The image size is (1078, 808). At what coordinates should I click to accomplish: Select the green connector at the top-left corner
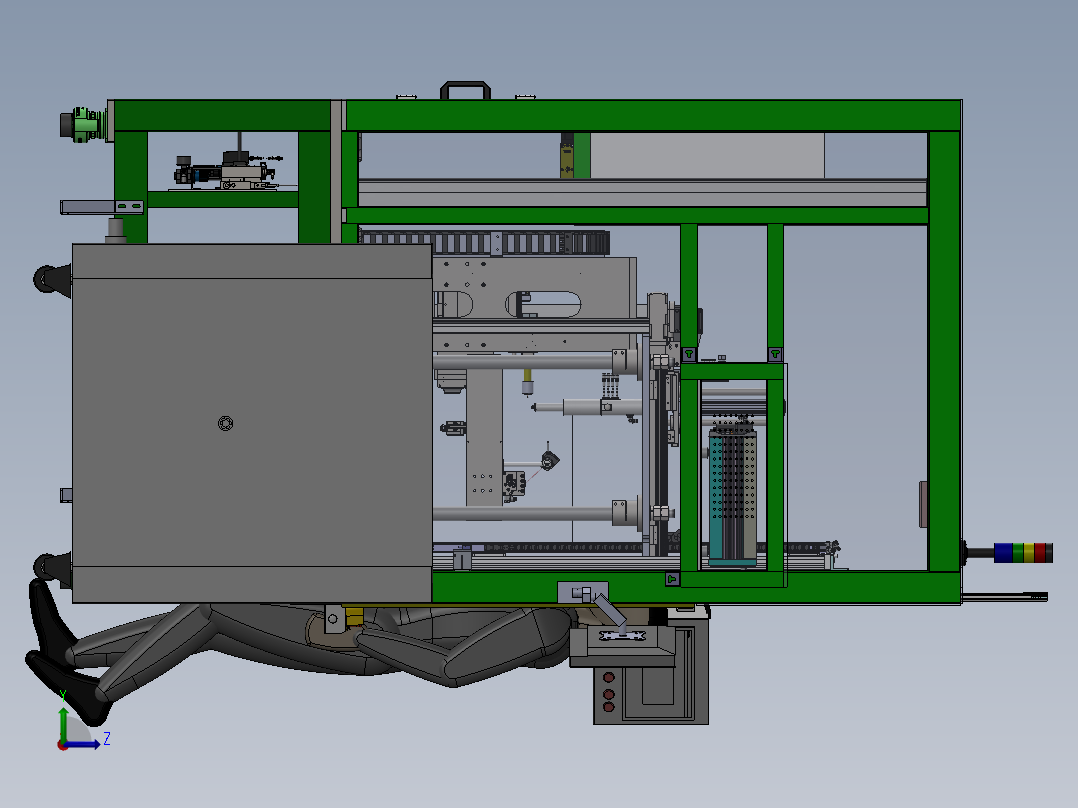pyautogui.click(x=85, y=124)
